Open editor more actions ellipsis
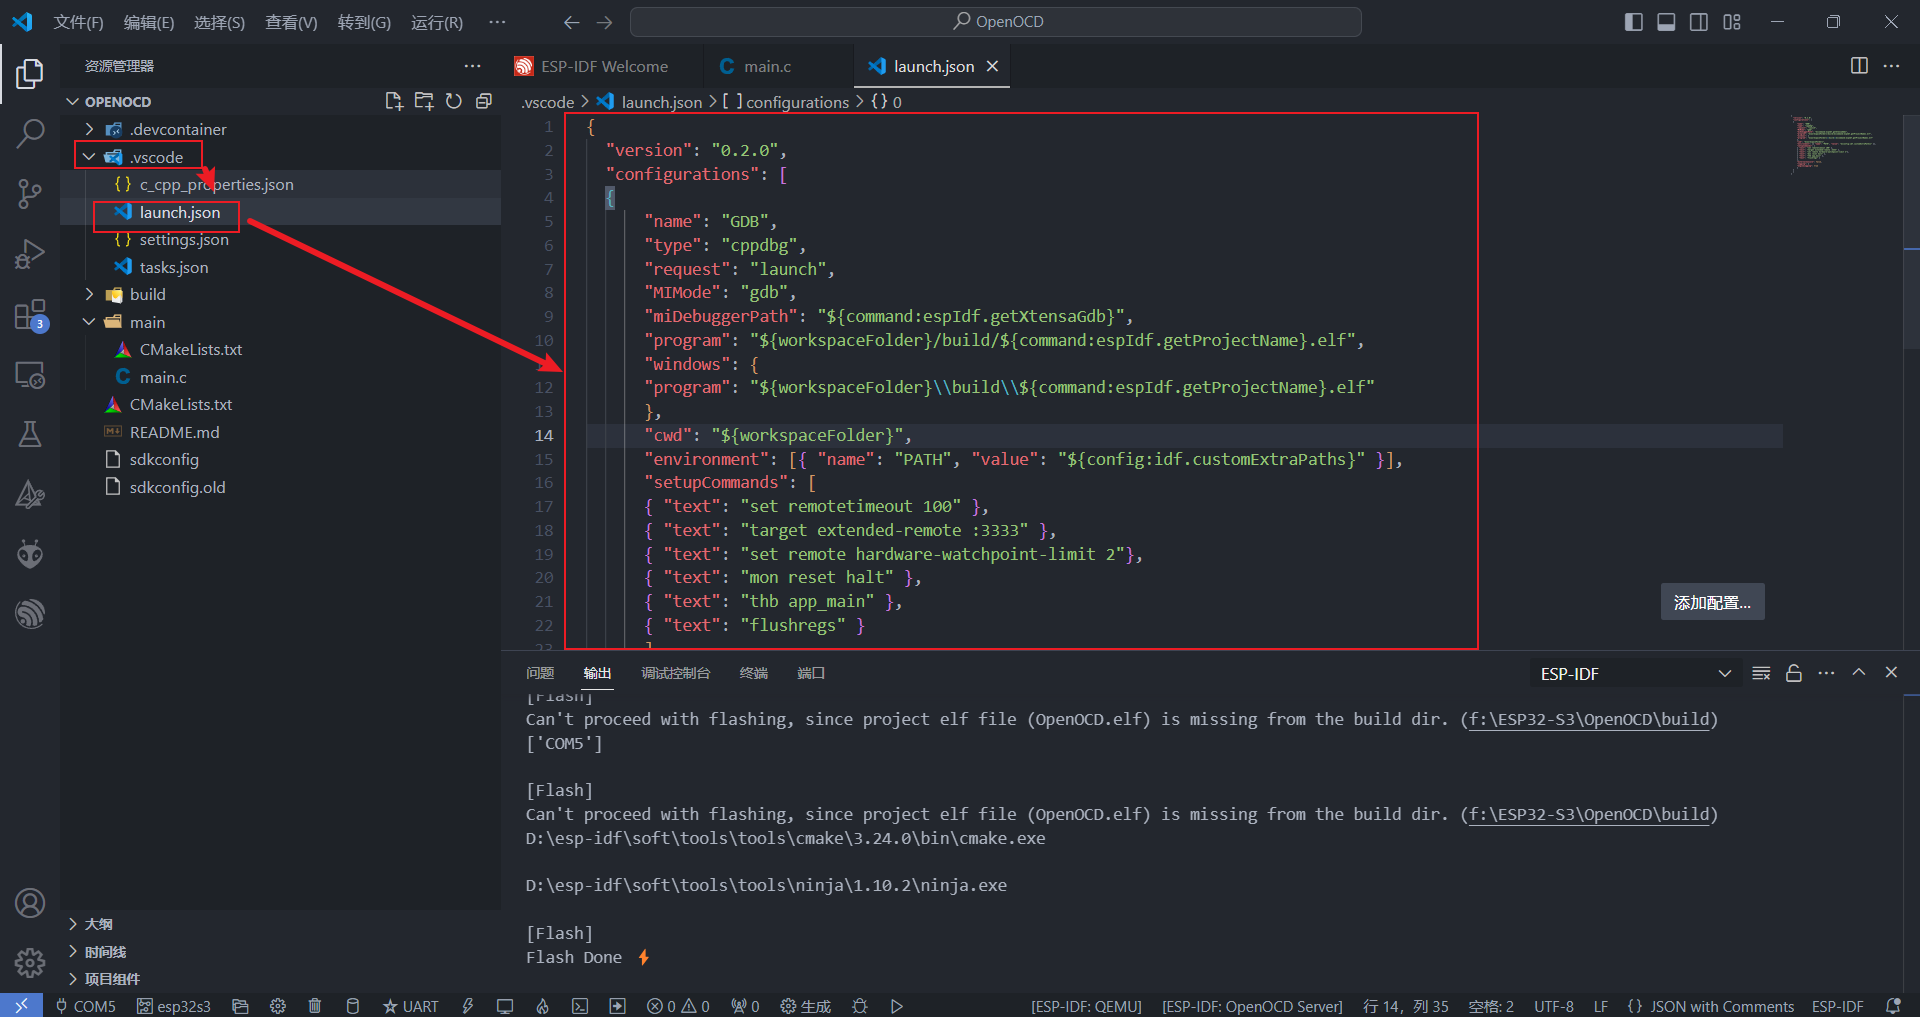Viewport: 1920px width, 1017px height. (x=1891, y=66)
